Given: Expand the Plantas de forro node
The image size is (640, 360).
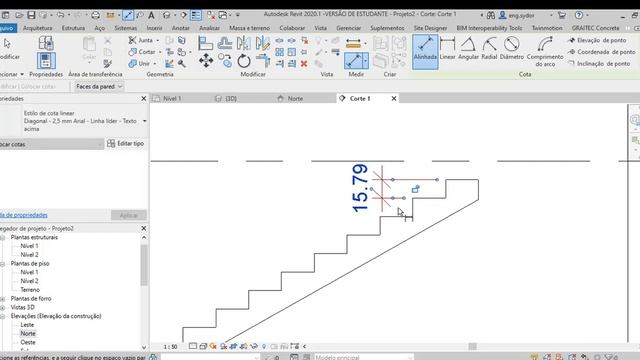Looking at the screenshot, I should point(2,299).
